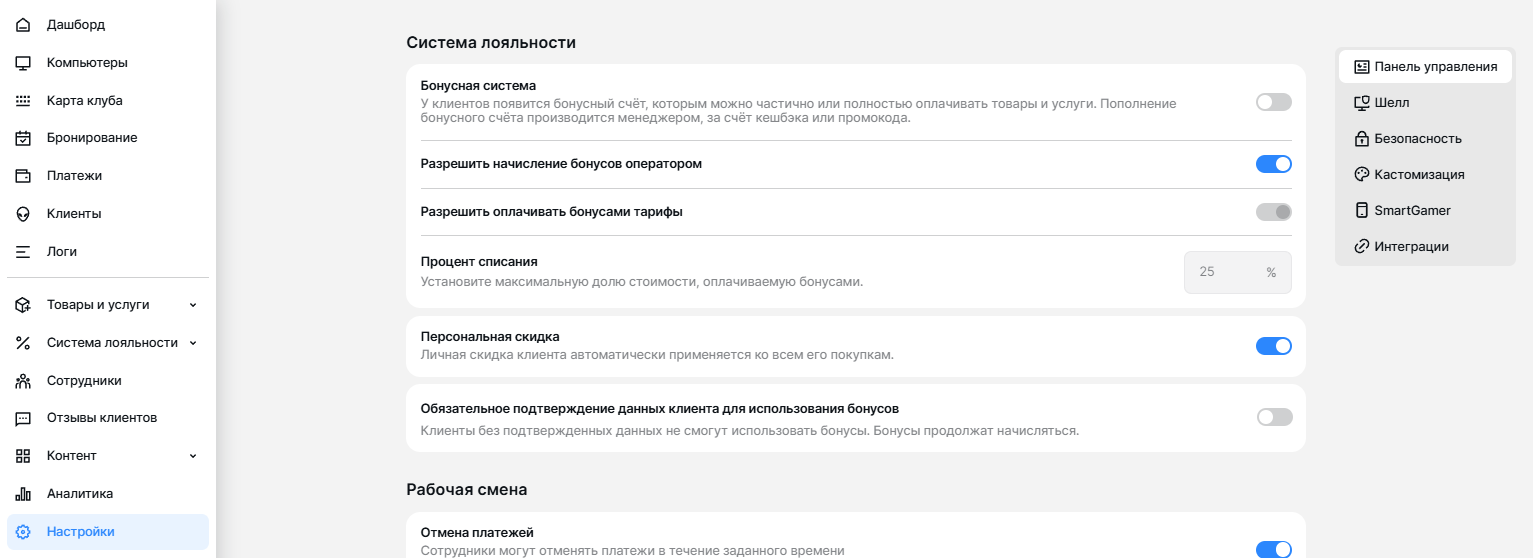Go to Сотрудники section
Image resolution: width=1533 pixels, height=558 pixels.
[108, 381]
